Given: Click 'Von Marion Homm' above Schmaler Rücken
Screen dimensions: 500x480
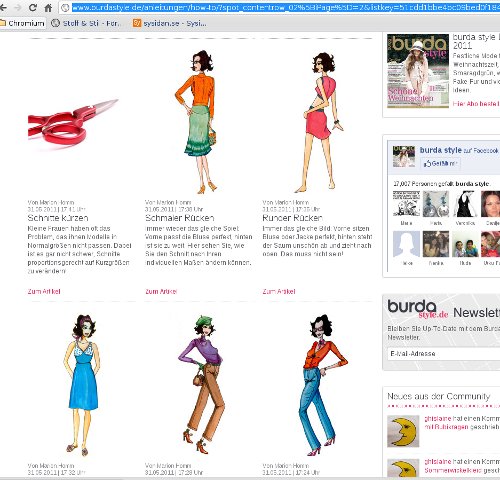Looking at the screenshot, I should tap(168, 202).
